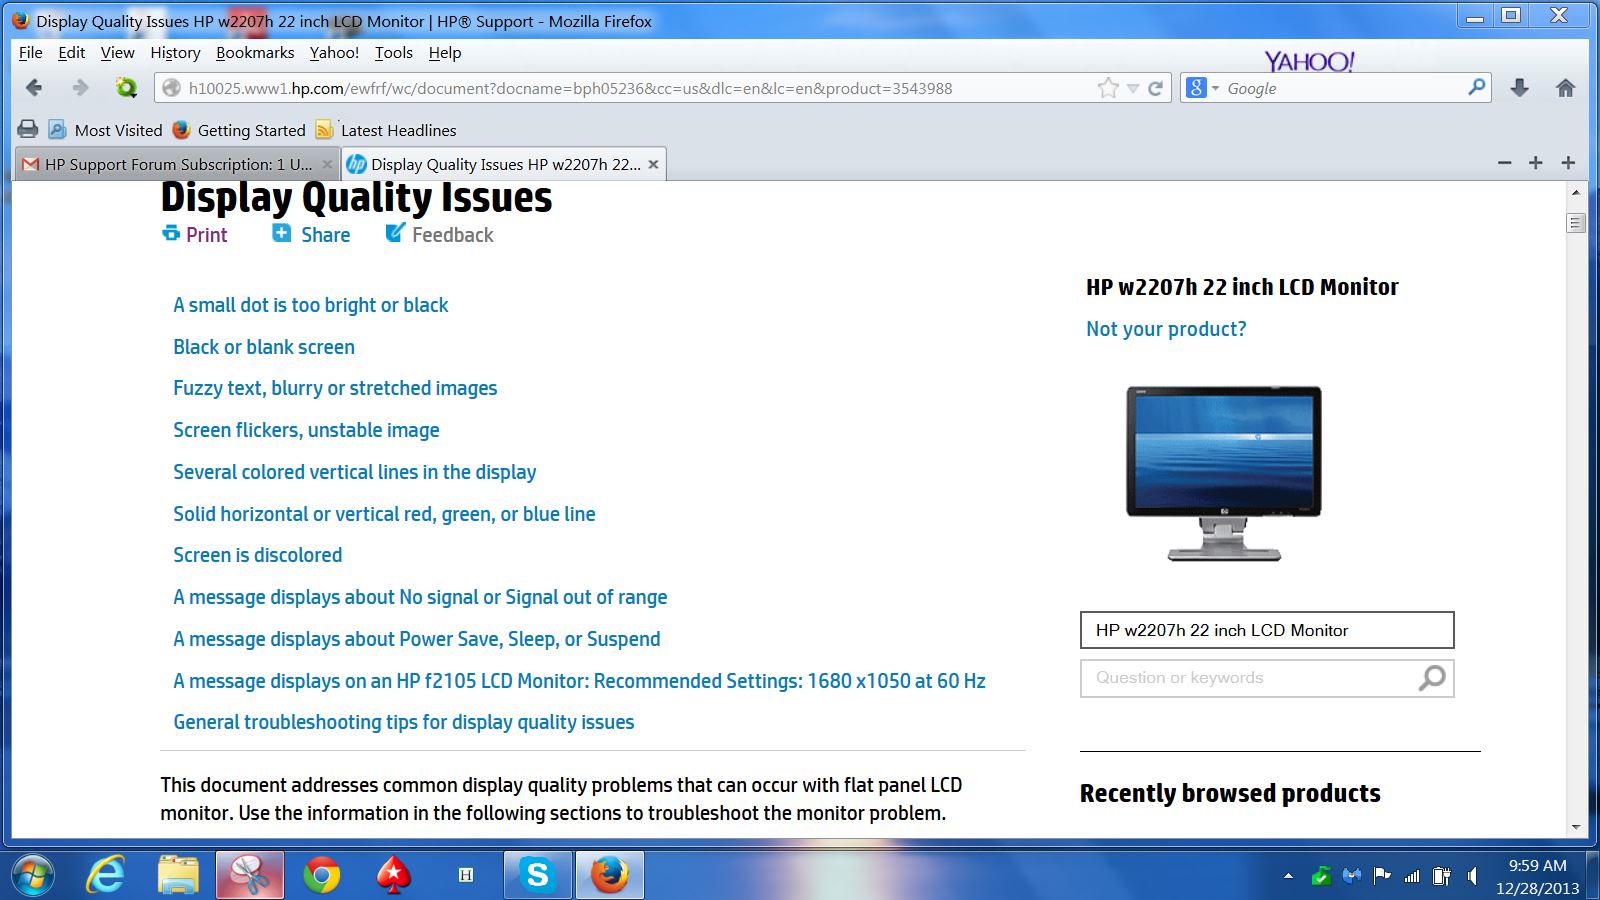Screen dimensions: 1600x900
Task: Open Skype from the taskbar
Action: 537,875
